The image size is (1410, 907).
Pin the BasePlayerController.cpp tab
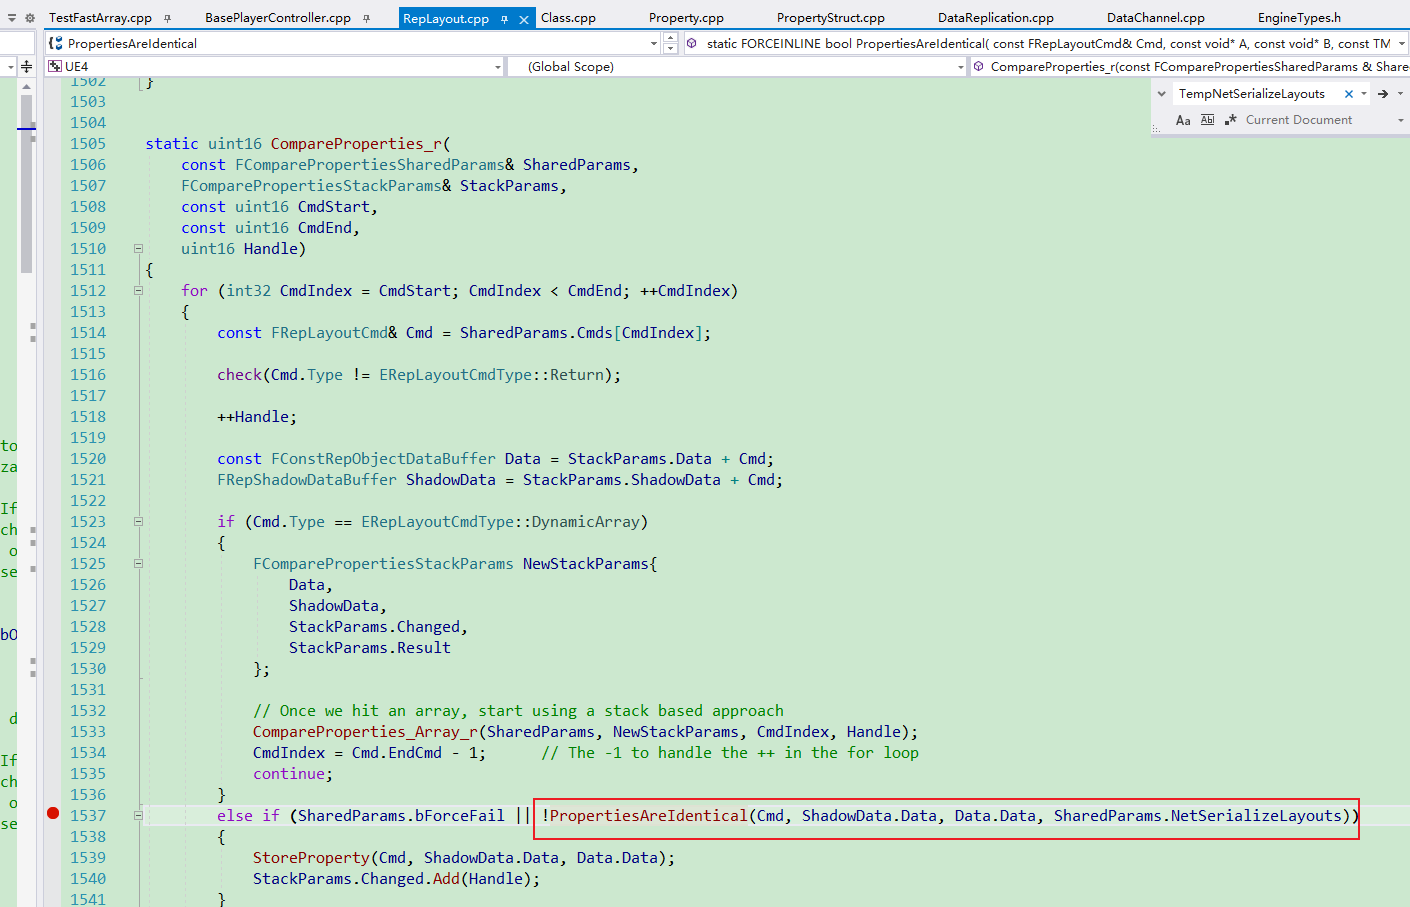pos(367,18)
